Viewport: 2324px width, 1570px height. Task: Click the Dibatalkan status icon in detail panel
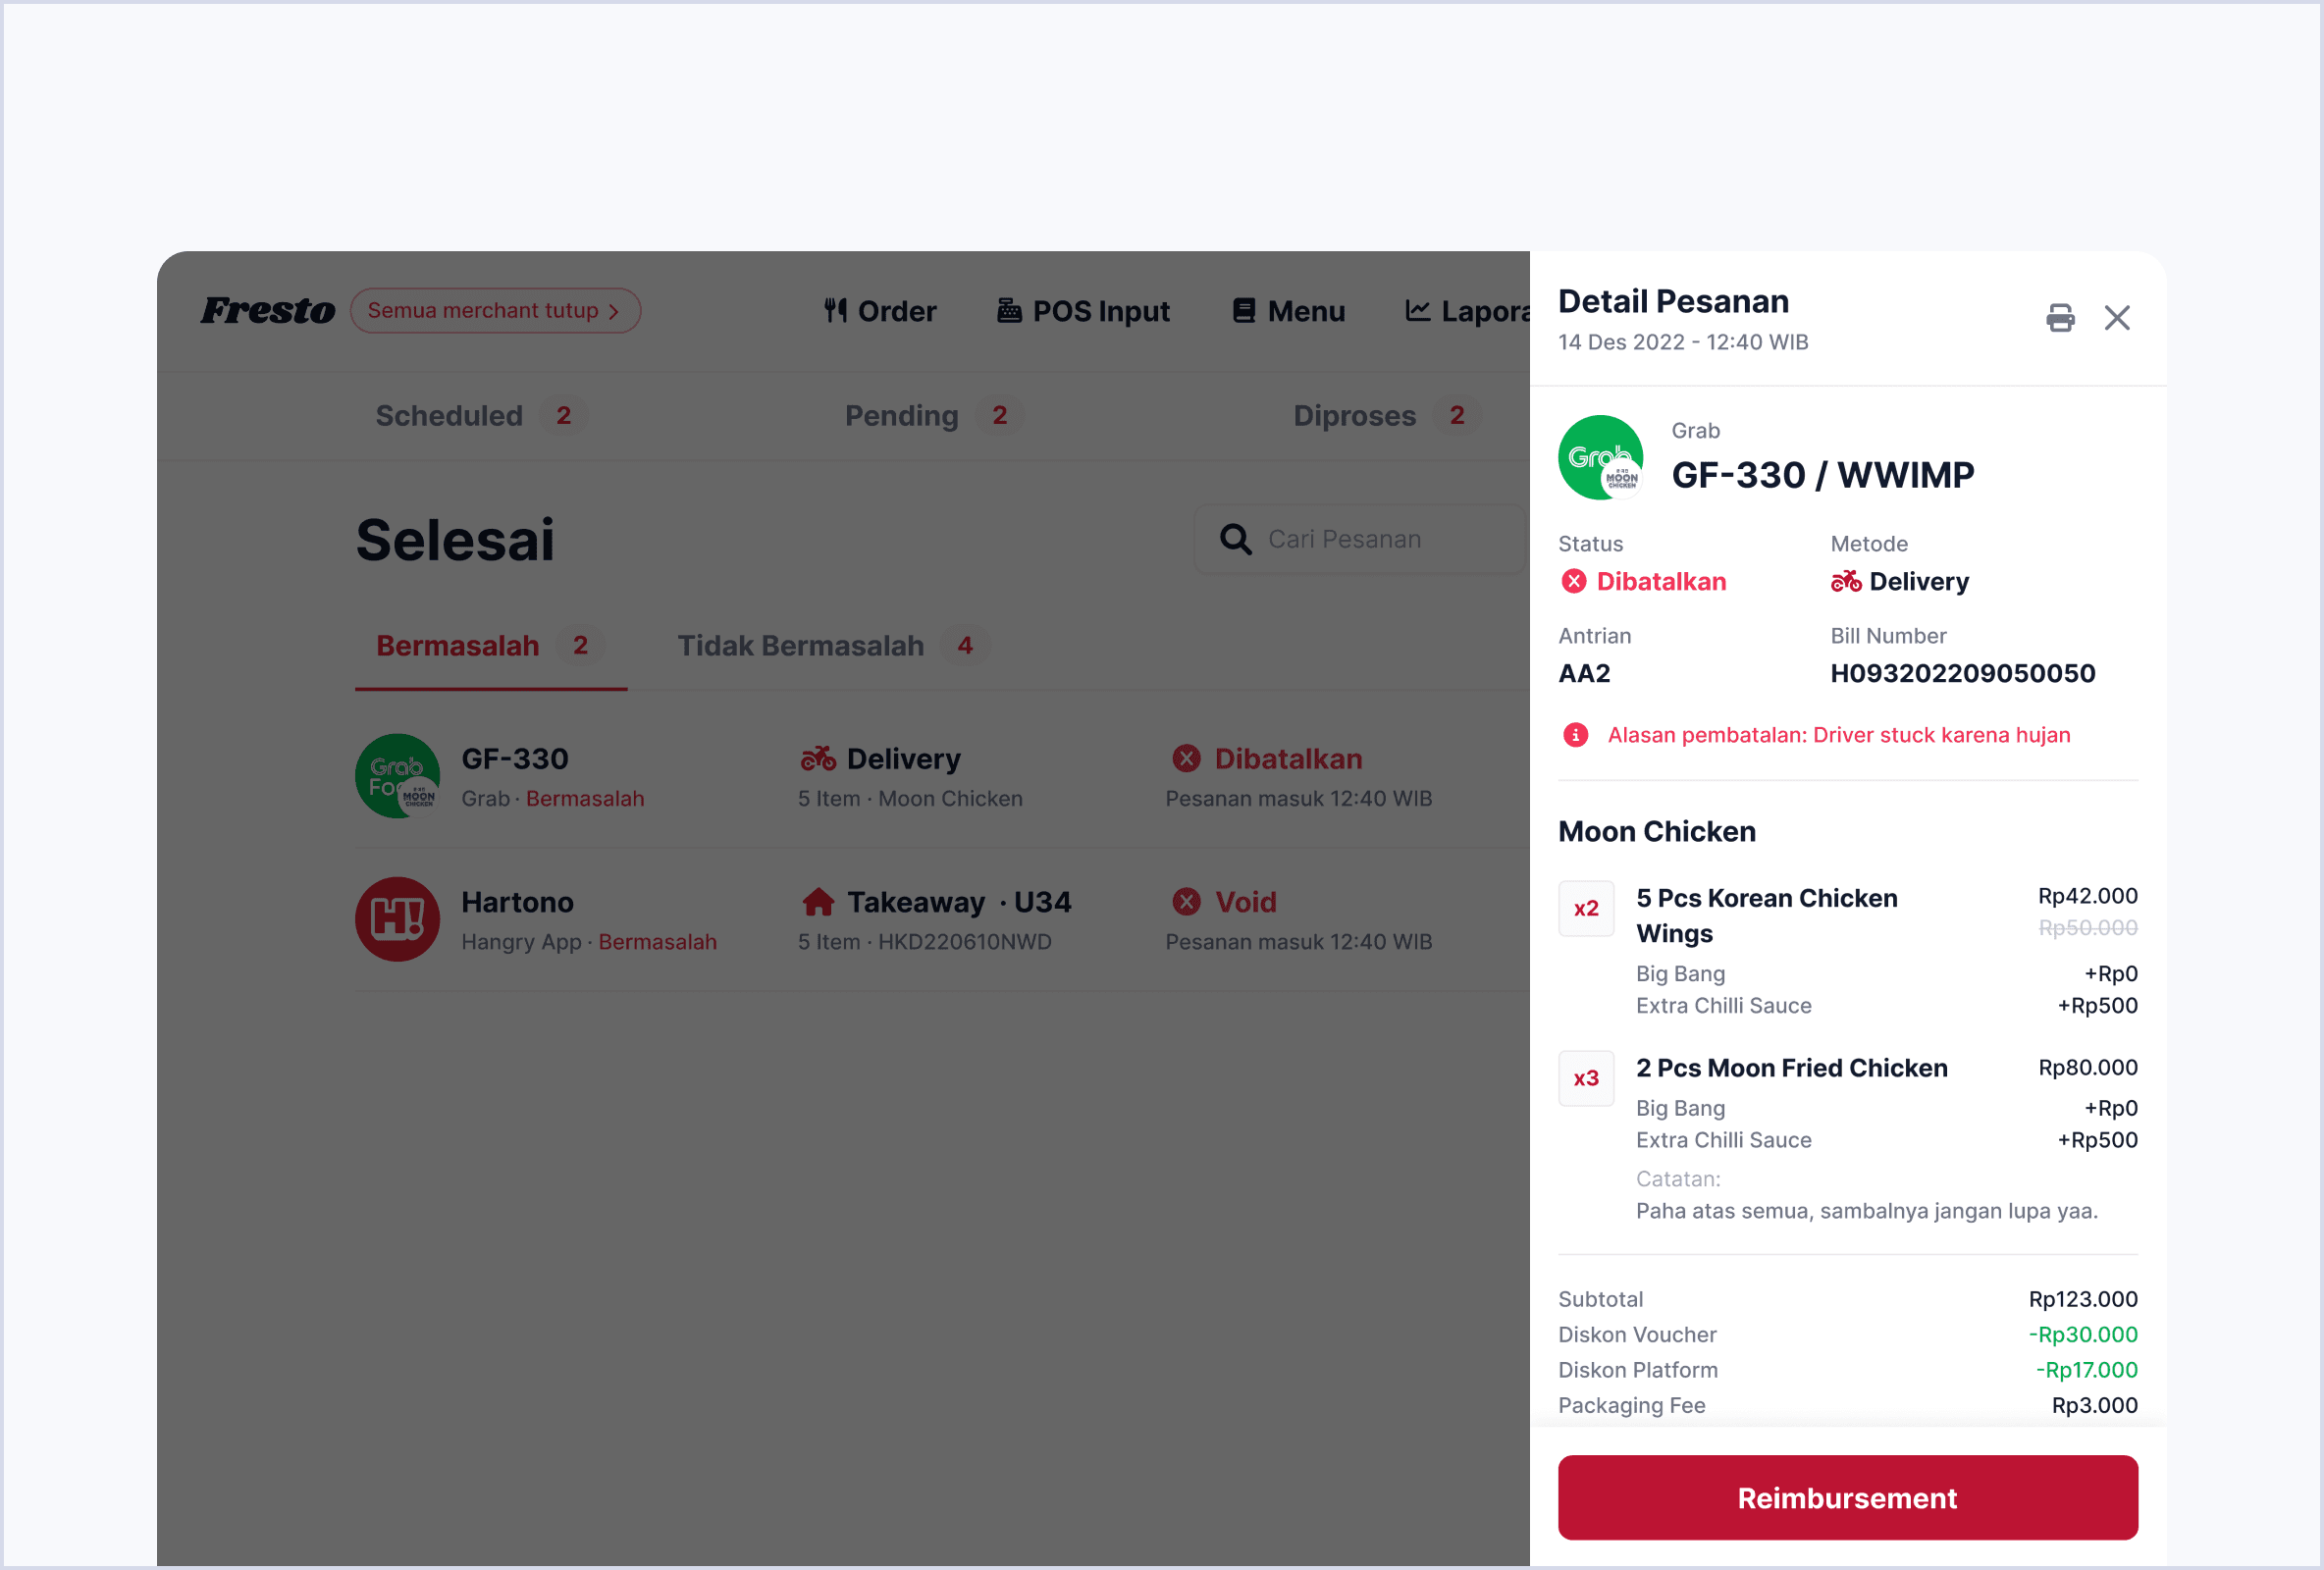pos(1574,582)
